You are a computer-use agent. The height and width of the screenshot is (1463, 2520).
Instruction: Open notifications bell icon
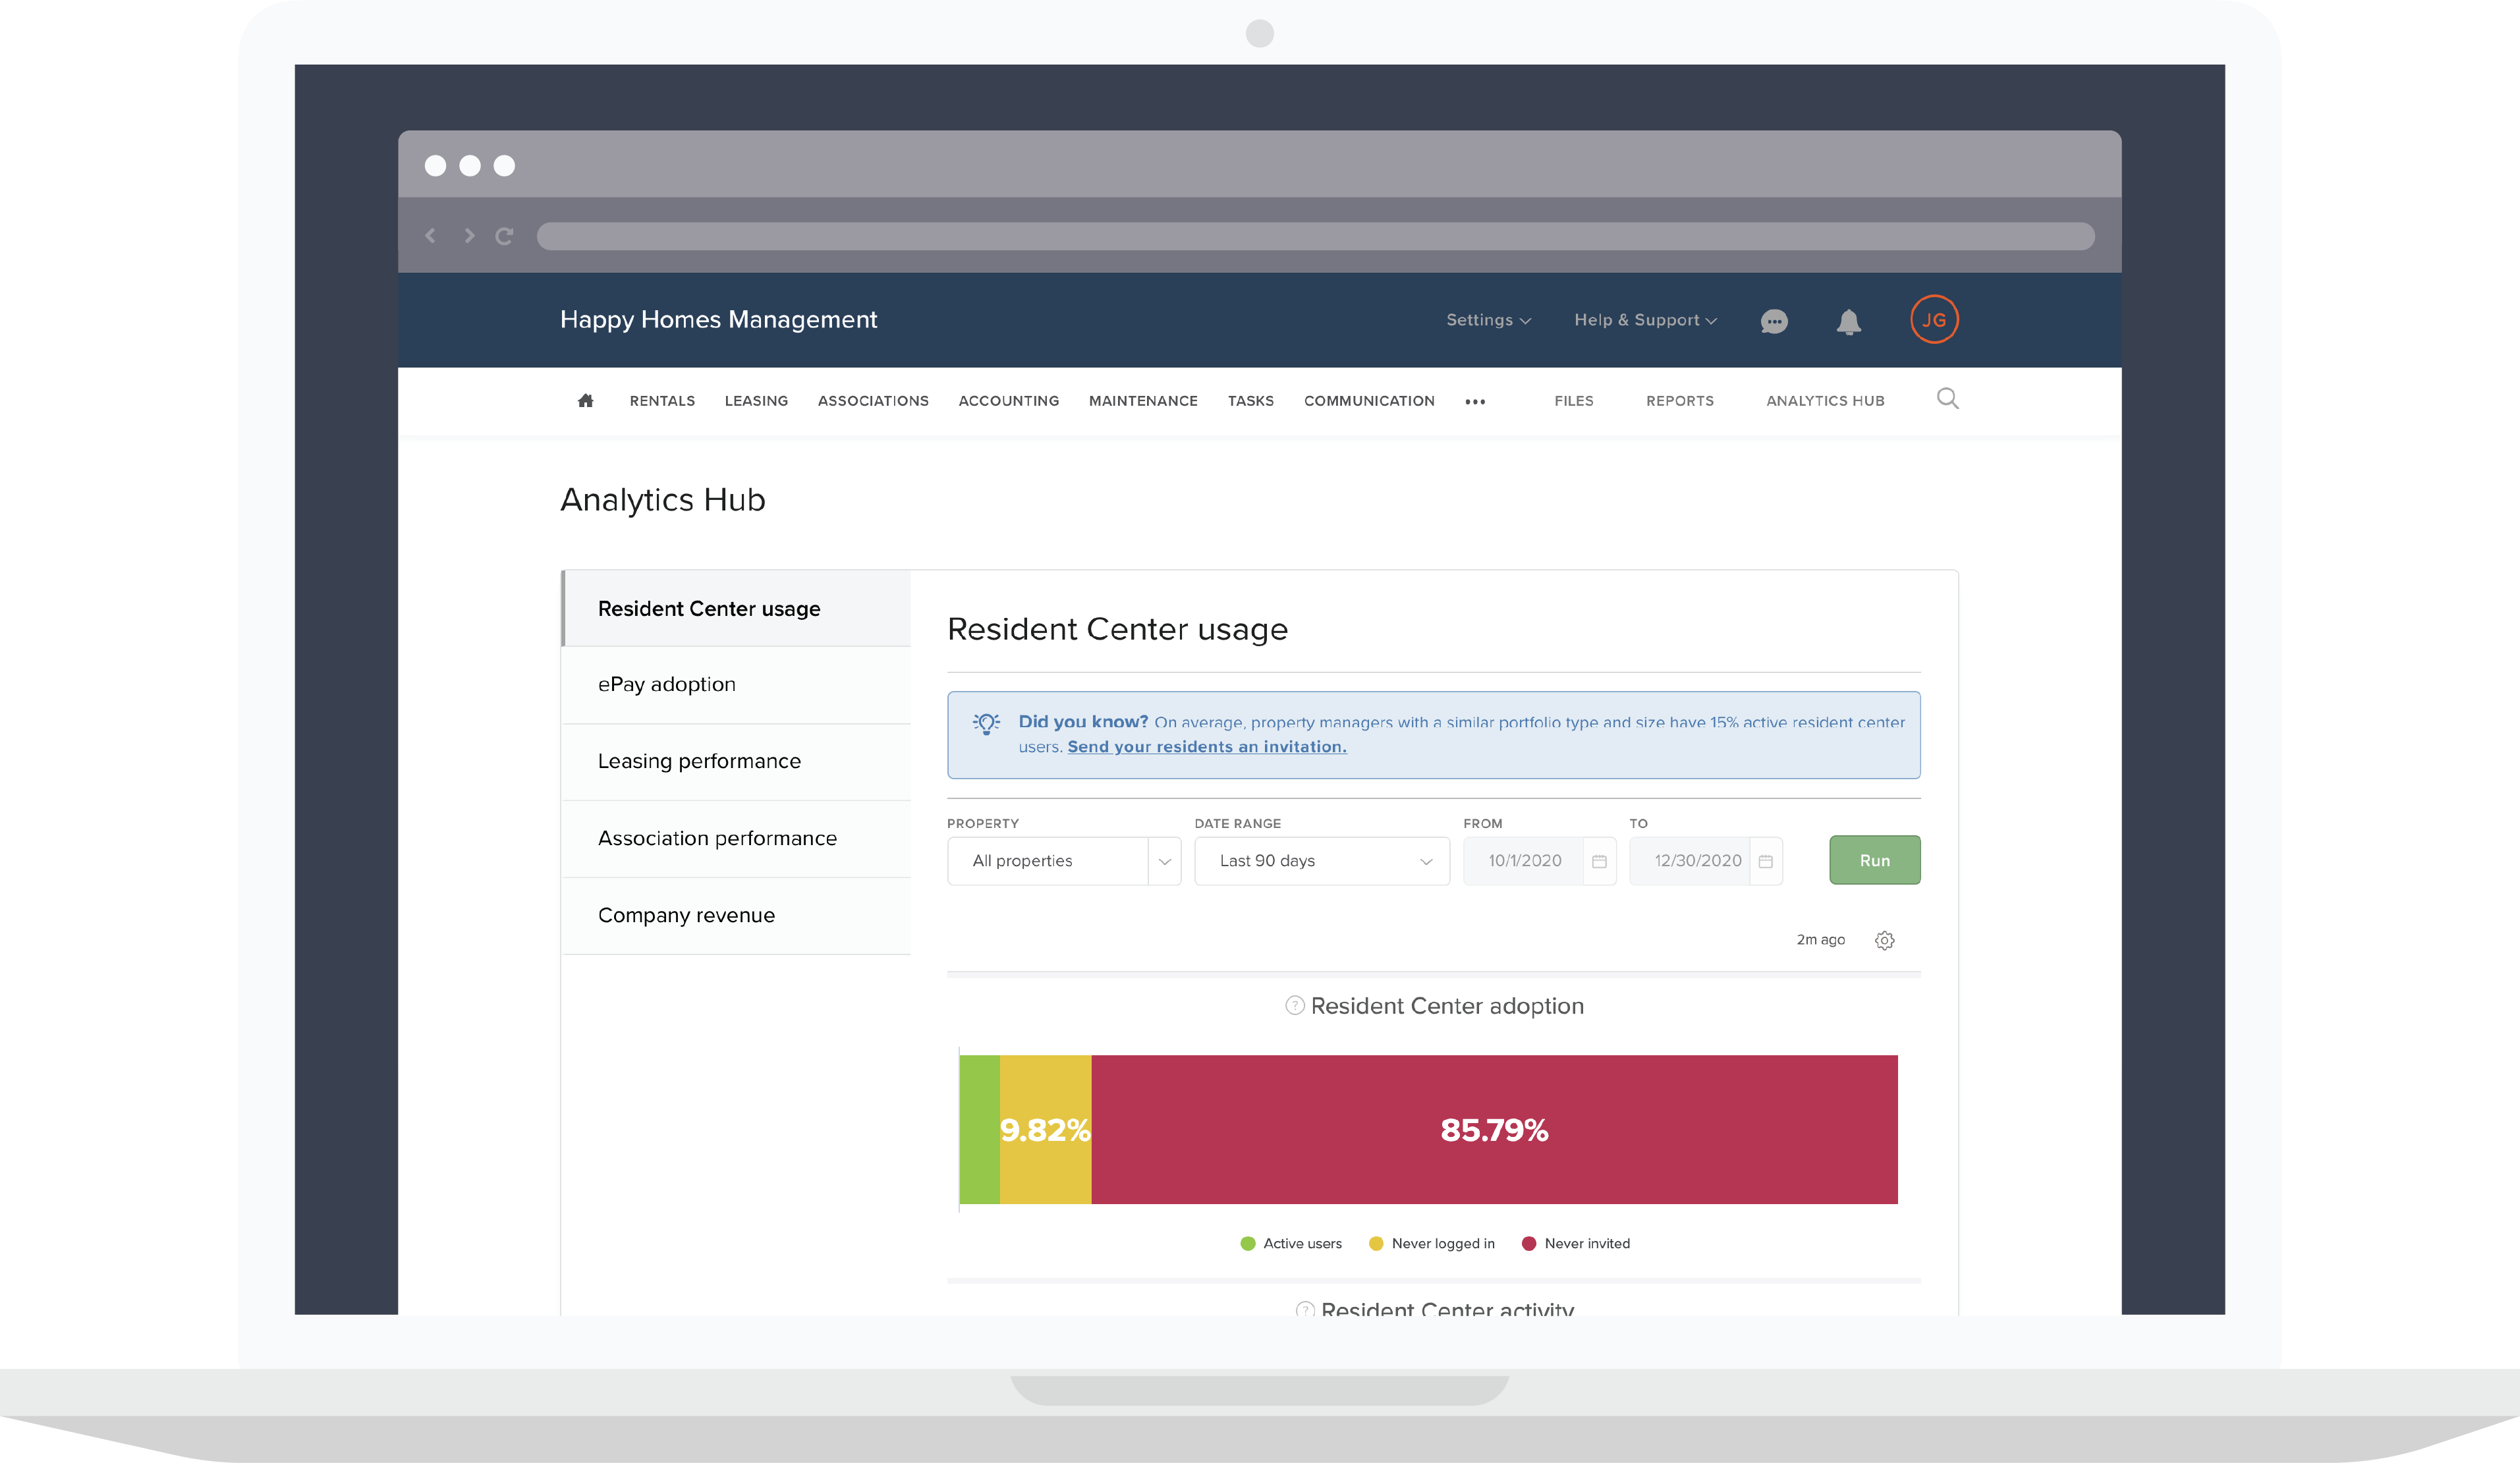pos(1849,322)
